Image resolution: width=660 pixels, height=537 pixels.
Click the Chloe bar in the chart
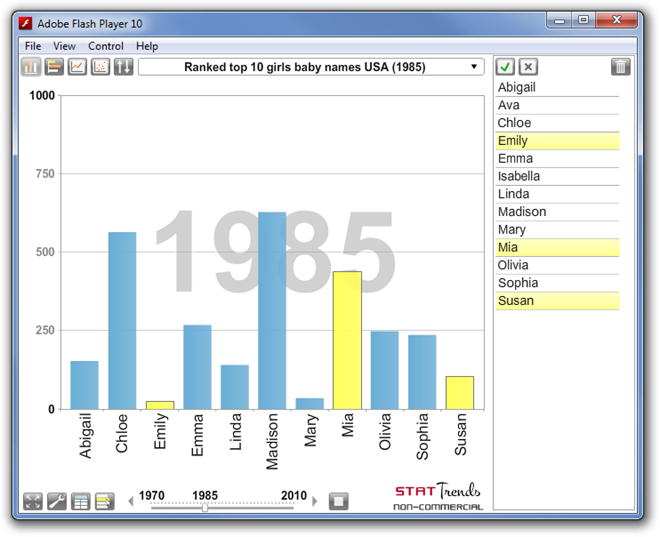tap(122, 321)
